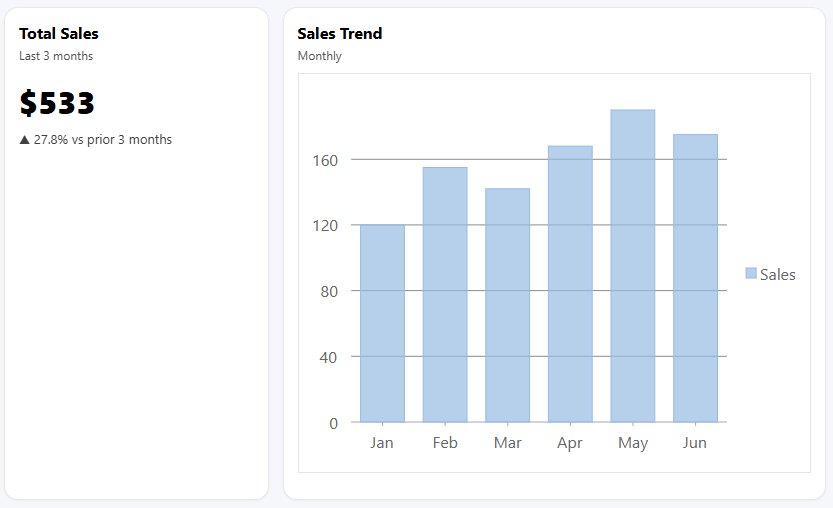Click the Sales legend label
833x508 pixels.
click(x=777, y=275)
